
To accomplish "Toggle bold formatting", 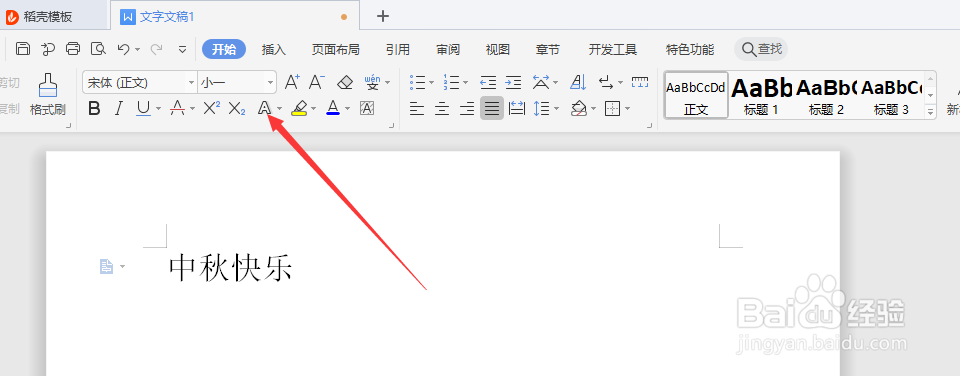I will point(94,108).
